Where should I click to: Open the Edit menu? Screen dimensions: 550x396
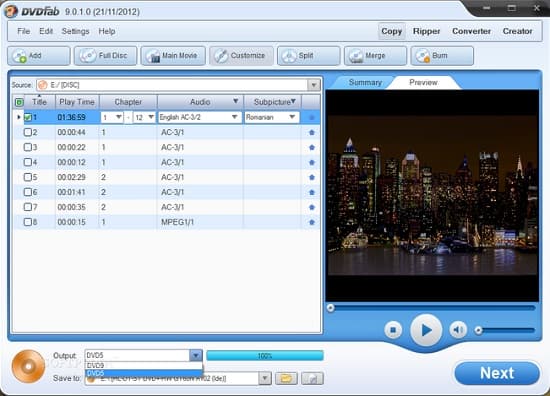click(x=46, y=31)
